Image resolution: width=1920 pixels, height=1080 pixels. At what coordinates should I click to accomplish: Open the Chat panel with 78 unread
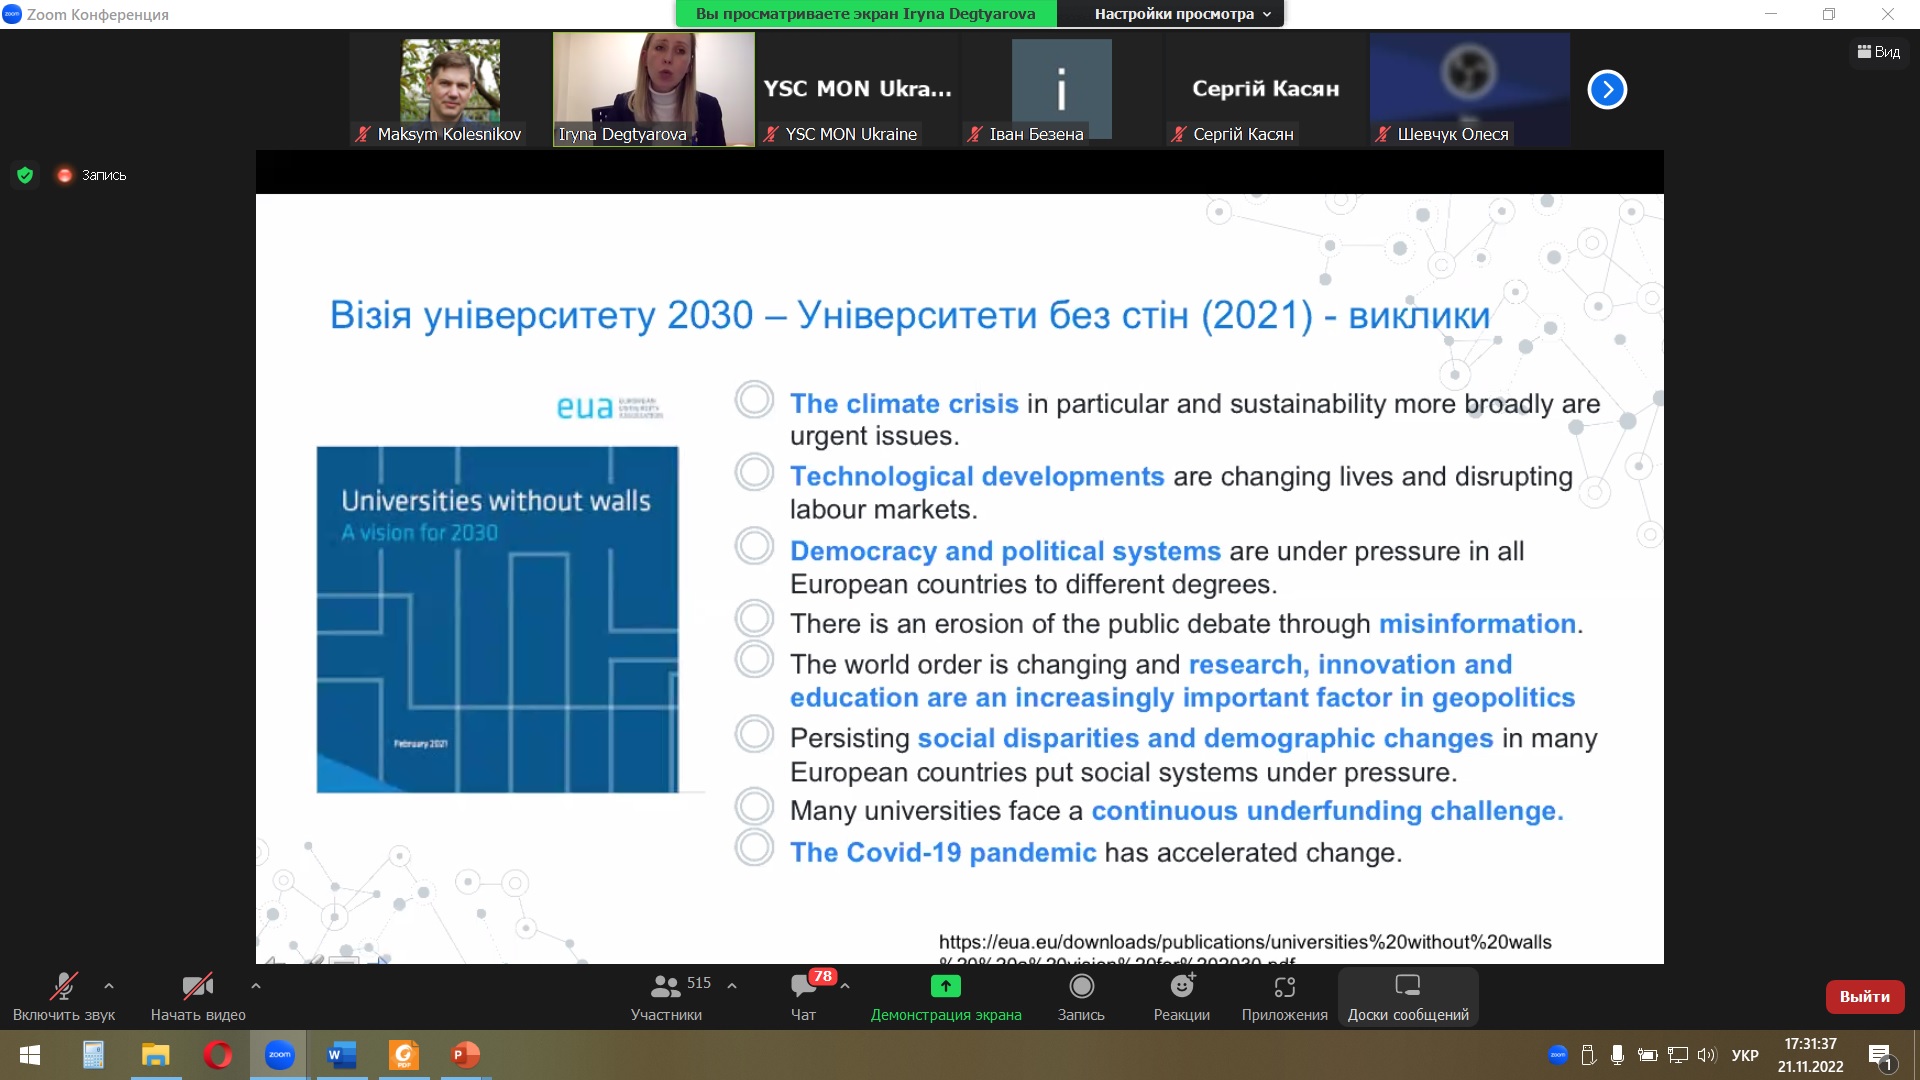(x=804, y=987)
